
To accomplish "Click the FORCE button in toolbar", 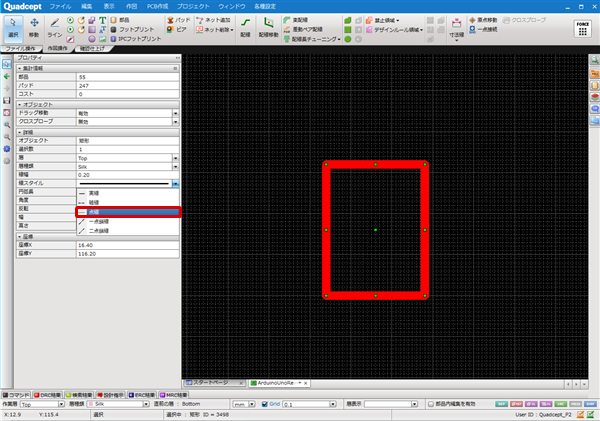I will point(582,27).
